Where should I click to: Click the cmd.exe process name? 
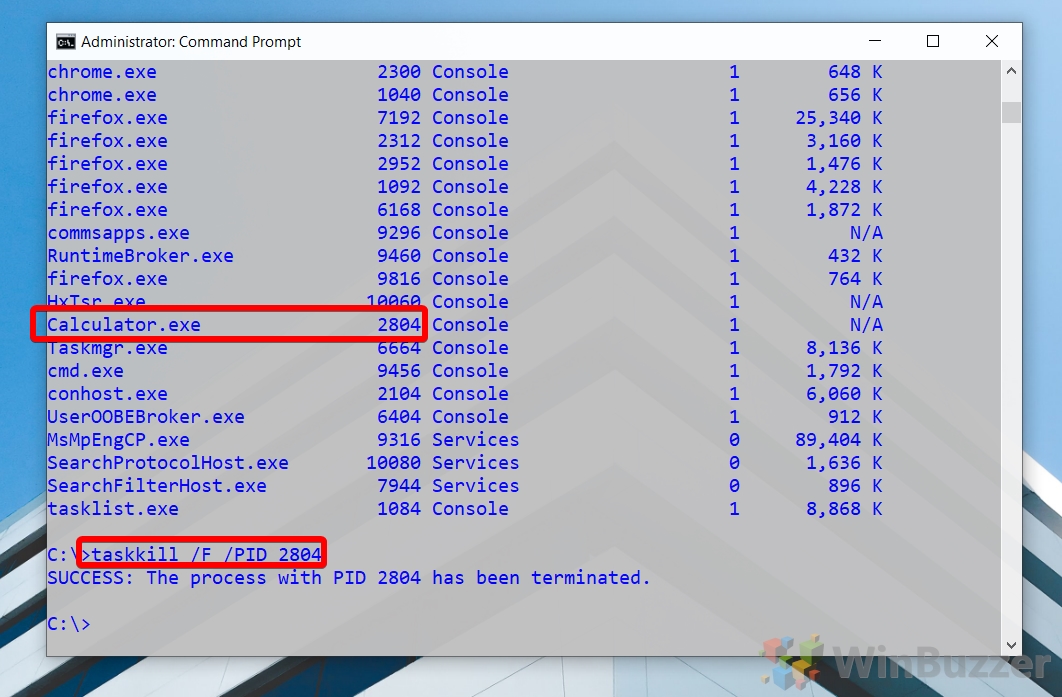point(85,371)
